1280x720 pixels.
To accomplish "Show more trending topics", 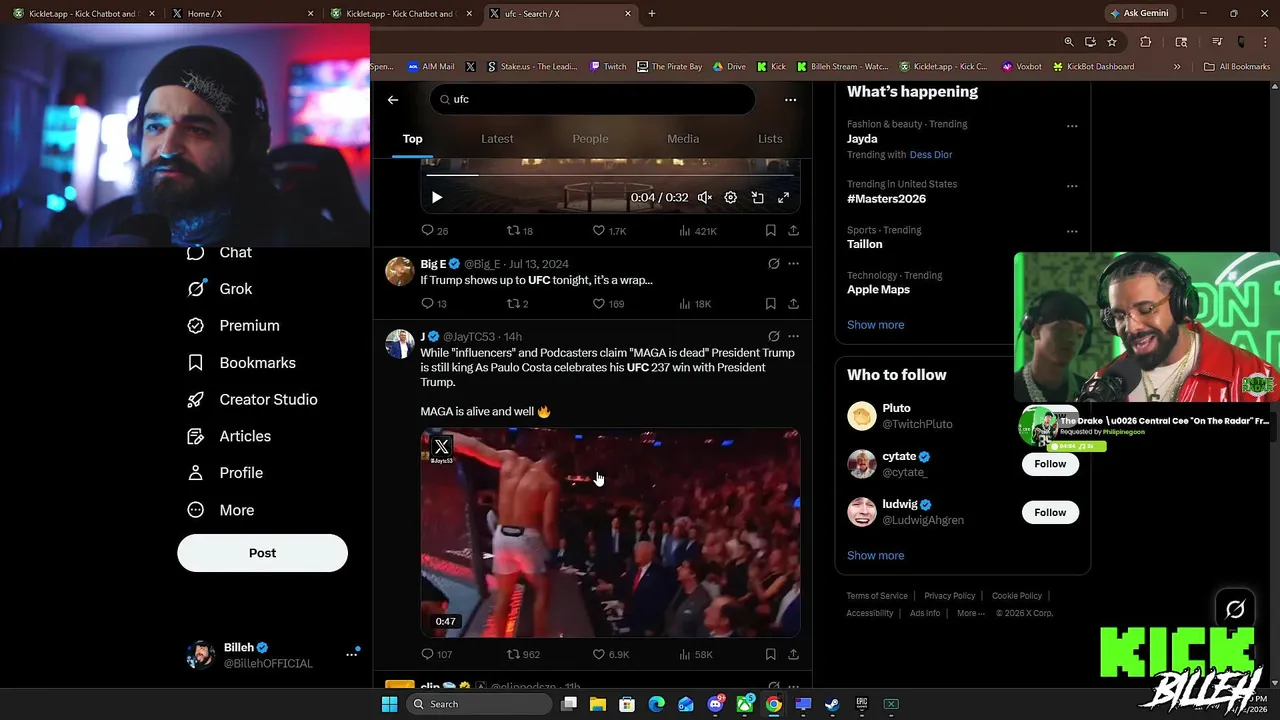I will pos(875,325).
